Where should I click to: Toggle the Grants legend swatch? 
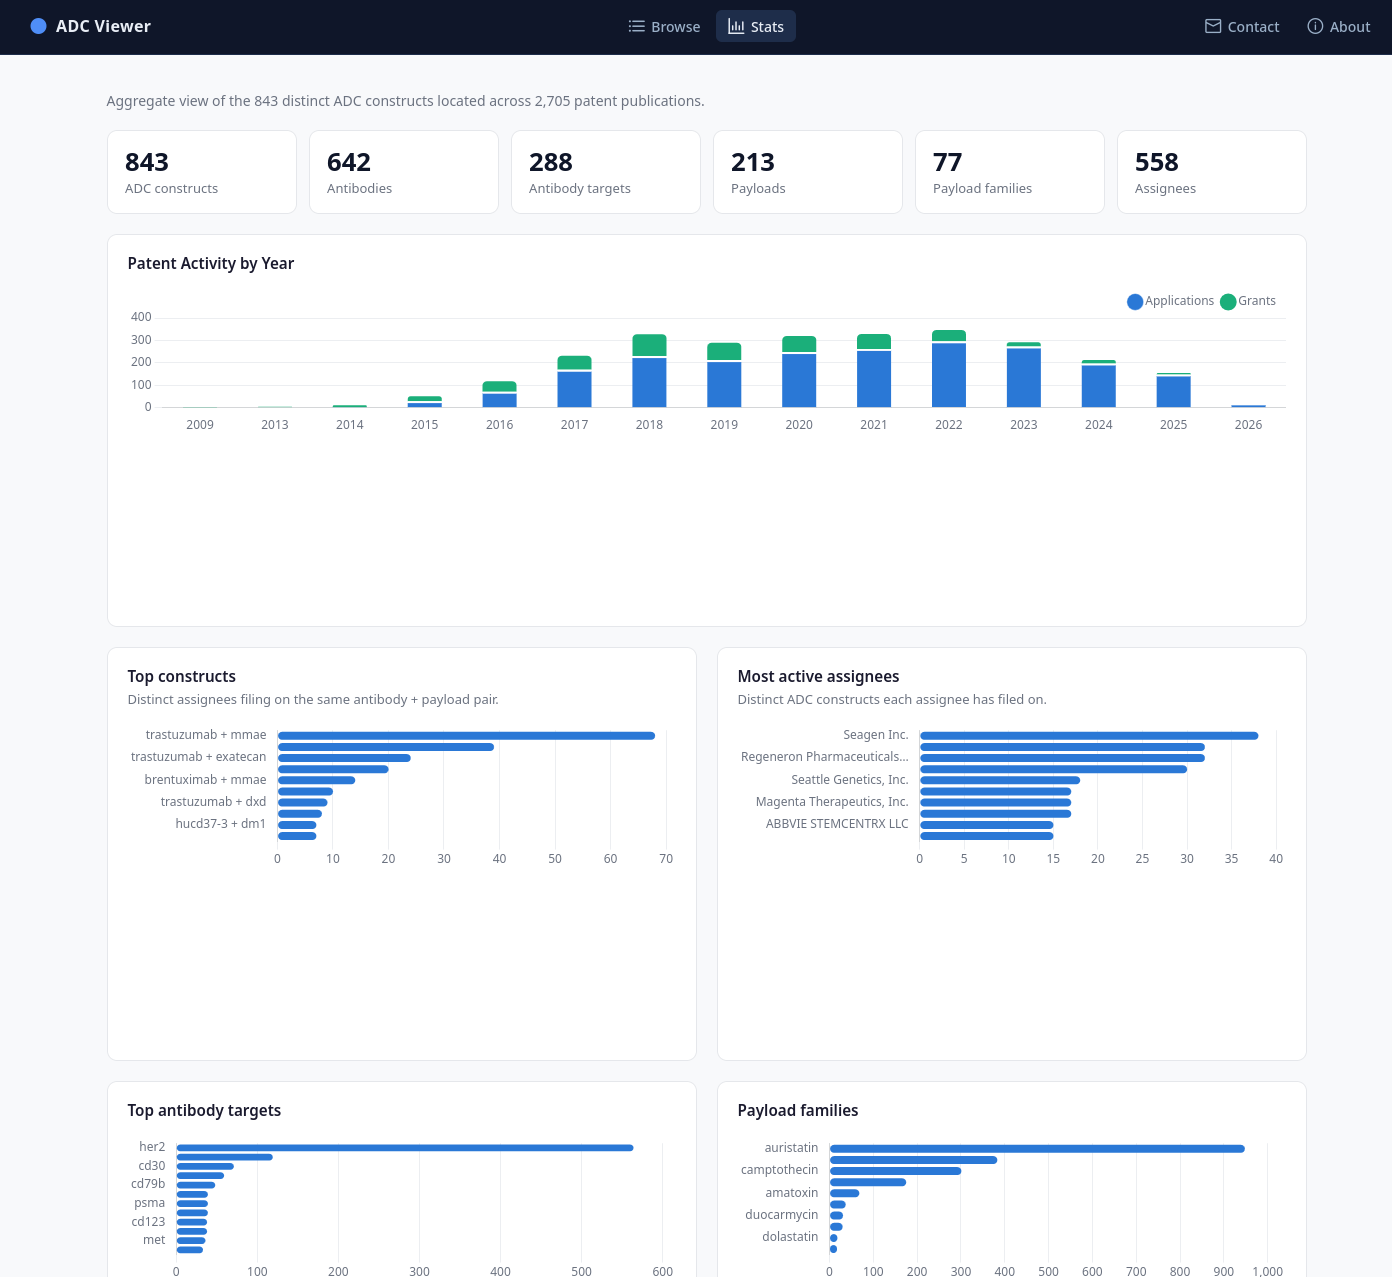[1228, 301]
